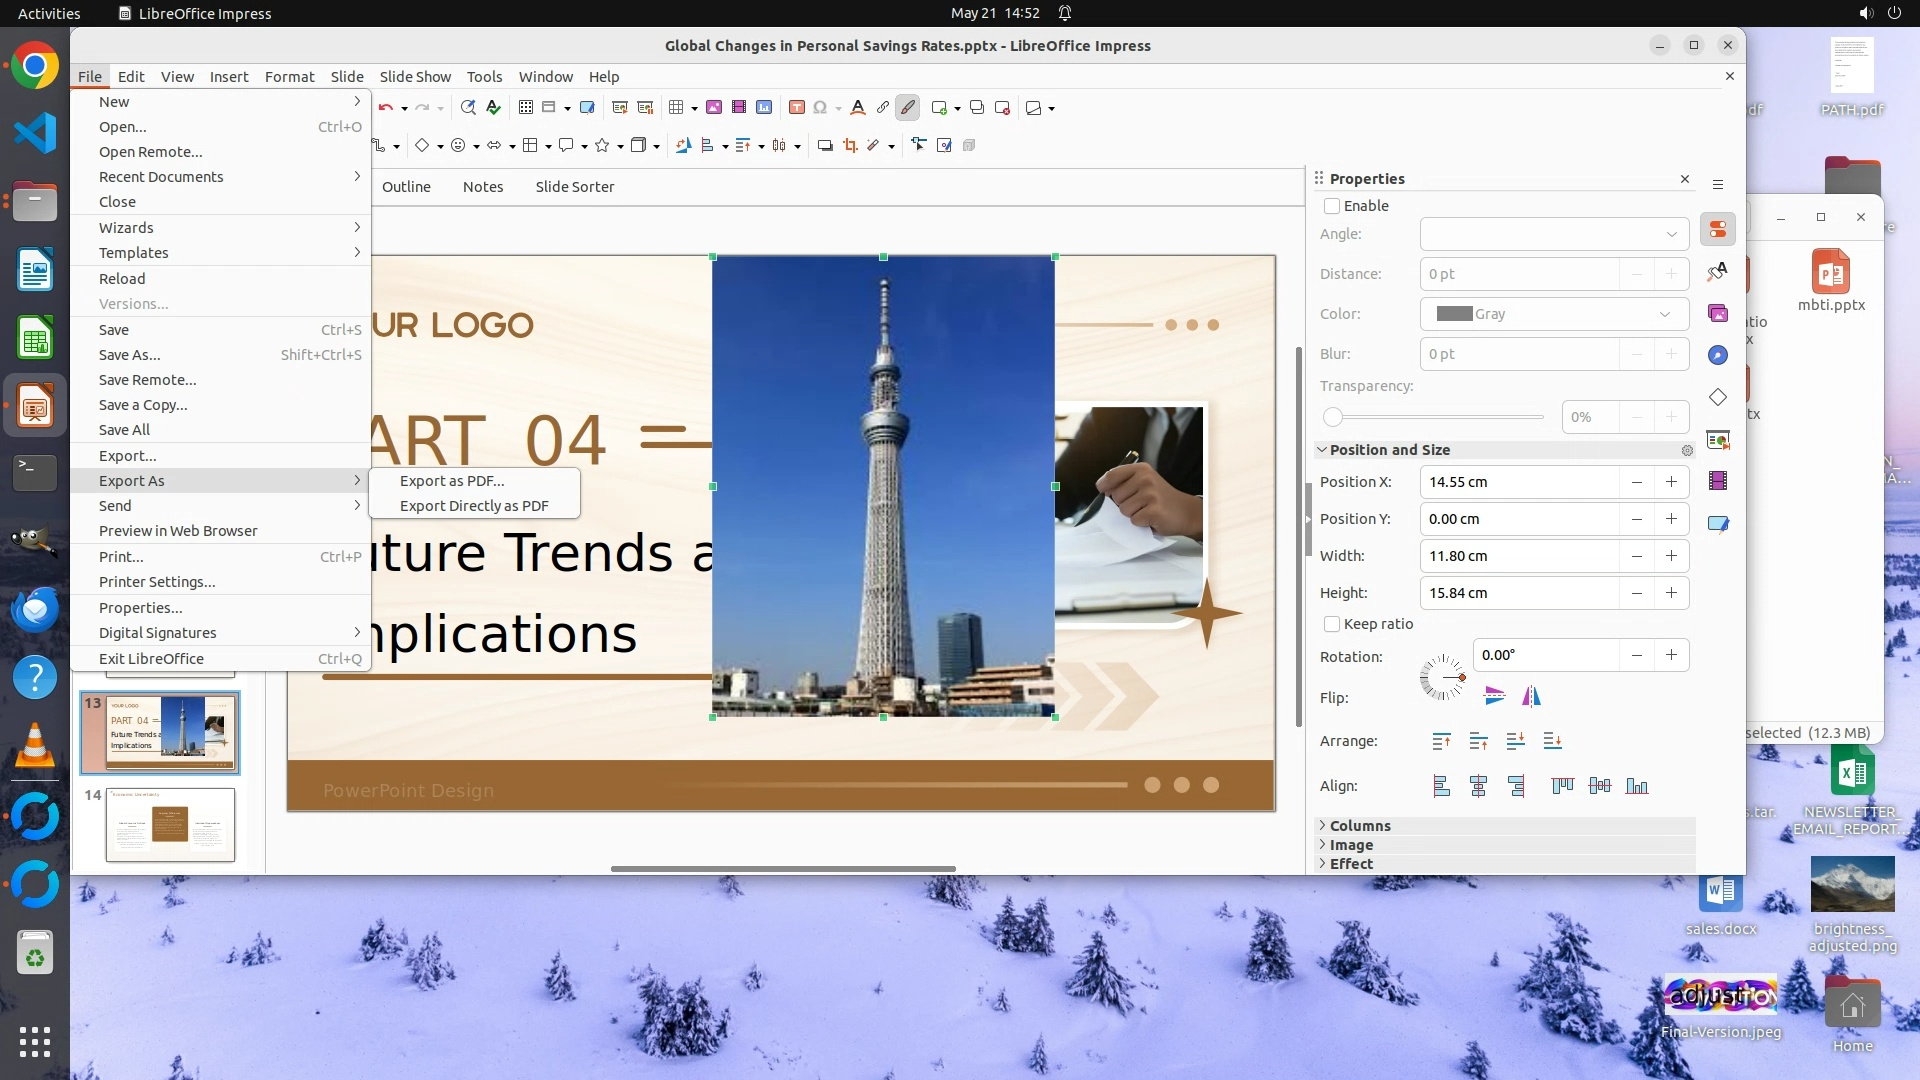Viewport: 1920px width, 1080px height.
Task: Switch to the Slide Sorter tab
Action: [x=574, y=187]
